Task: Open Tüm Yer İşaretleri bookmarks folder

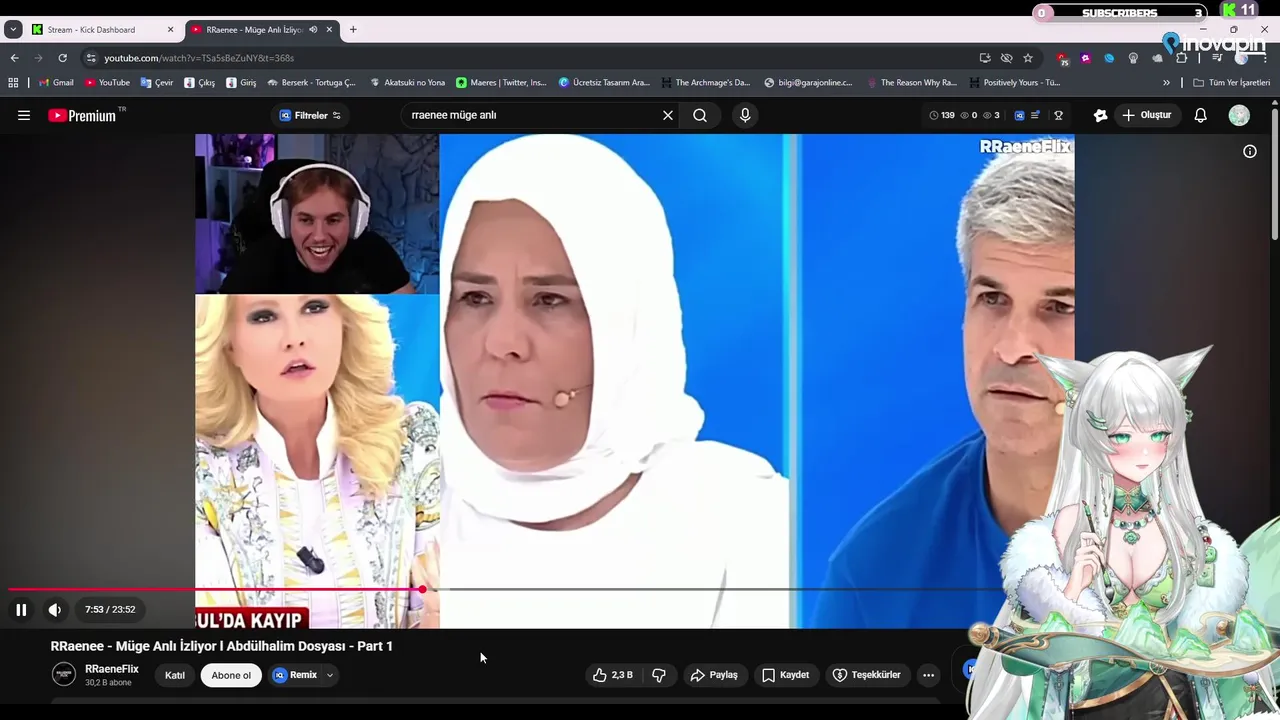Action: click(x=1231, y=83)
